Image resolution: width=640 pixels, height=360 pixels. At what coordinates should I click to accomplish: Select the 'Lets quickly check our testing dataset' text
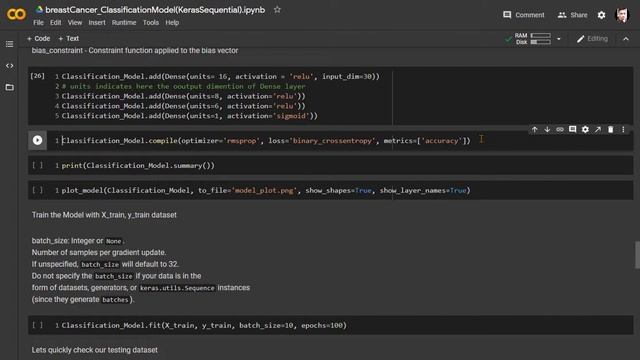click(94, 350)
